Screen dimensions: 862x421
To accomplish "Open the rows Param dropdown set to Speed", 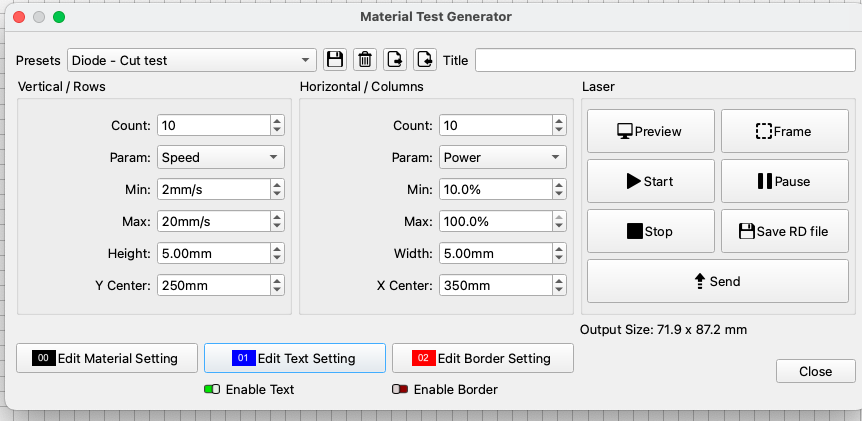I will 221,157.
